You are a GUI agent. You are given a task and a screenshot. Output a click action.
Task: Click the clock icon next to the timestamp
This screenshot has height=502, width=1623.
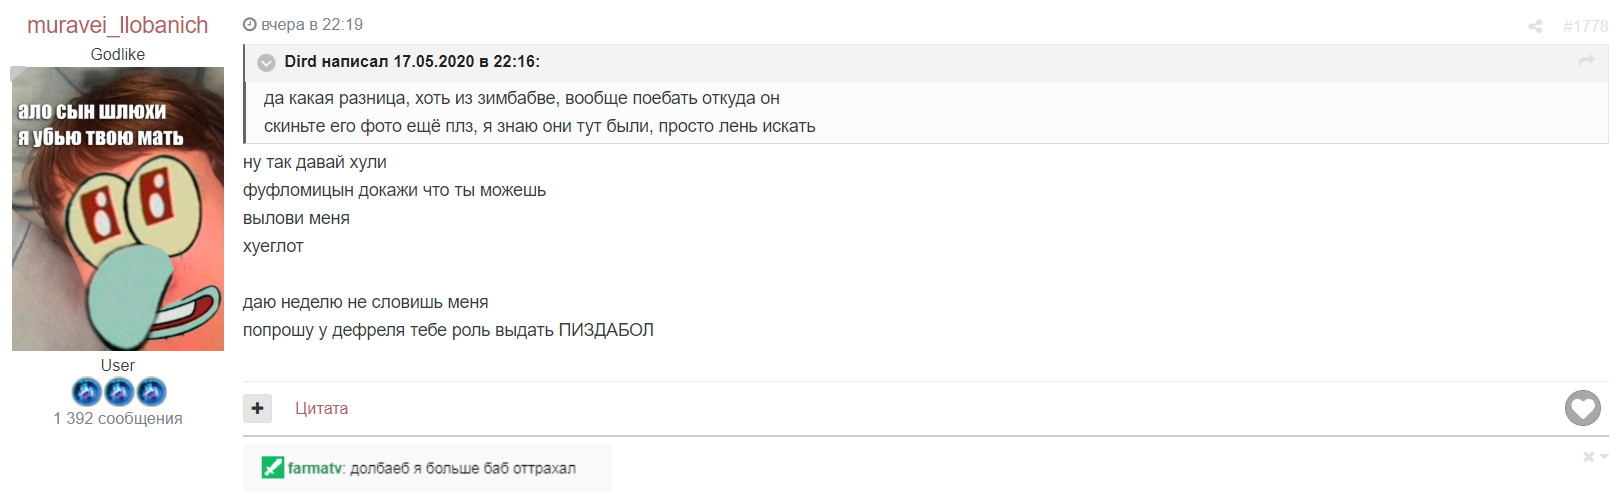(x=250, y=25)
